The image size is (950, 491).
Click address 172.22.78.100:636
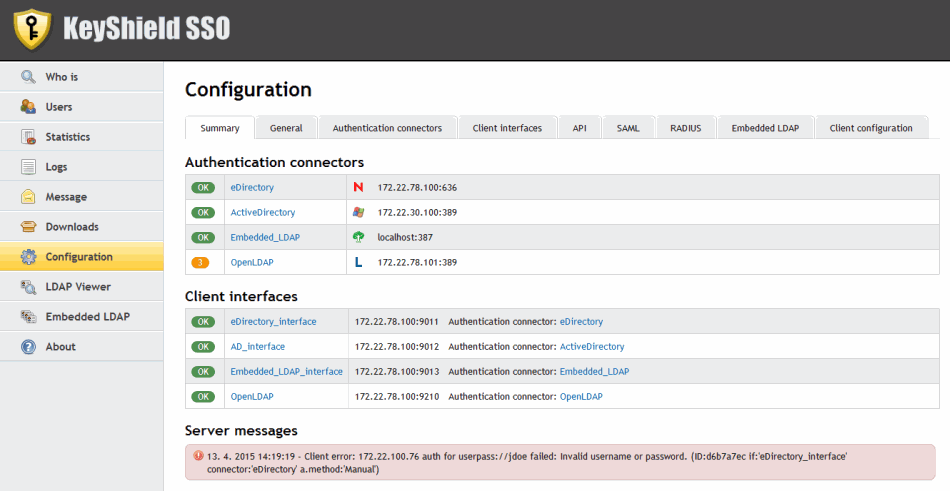pos(417,187)
